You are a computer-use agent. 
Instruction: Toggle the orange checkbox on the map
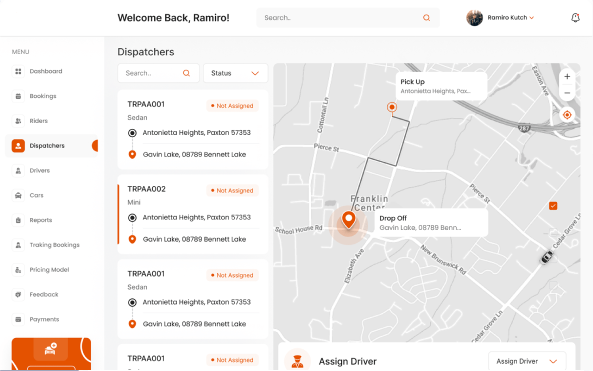553,206
